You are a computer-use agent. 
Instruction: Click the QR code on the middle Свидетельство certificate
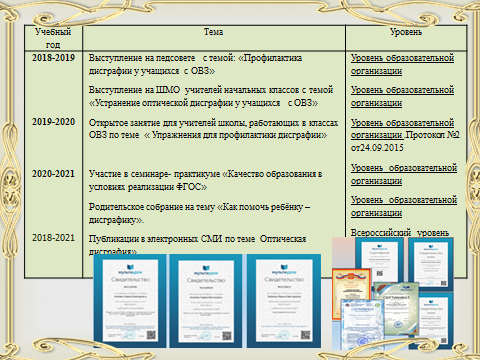(227, 335)
